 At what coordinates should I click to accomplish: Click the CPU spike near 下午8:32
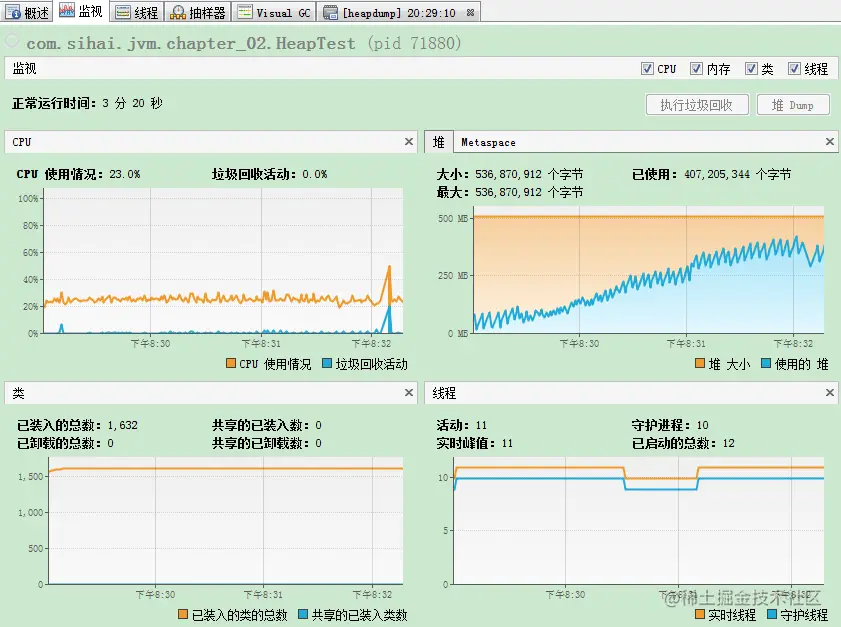tap(389, 268)
